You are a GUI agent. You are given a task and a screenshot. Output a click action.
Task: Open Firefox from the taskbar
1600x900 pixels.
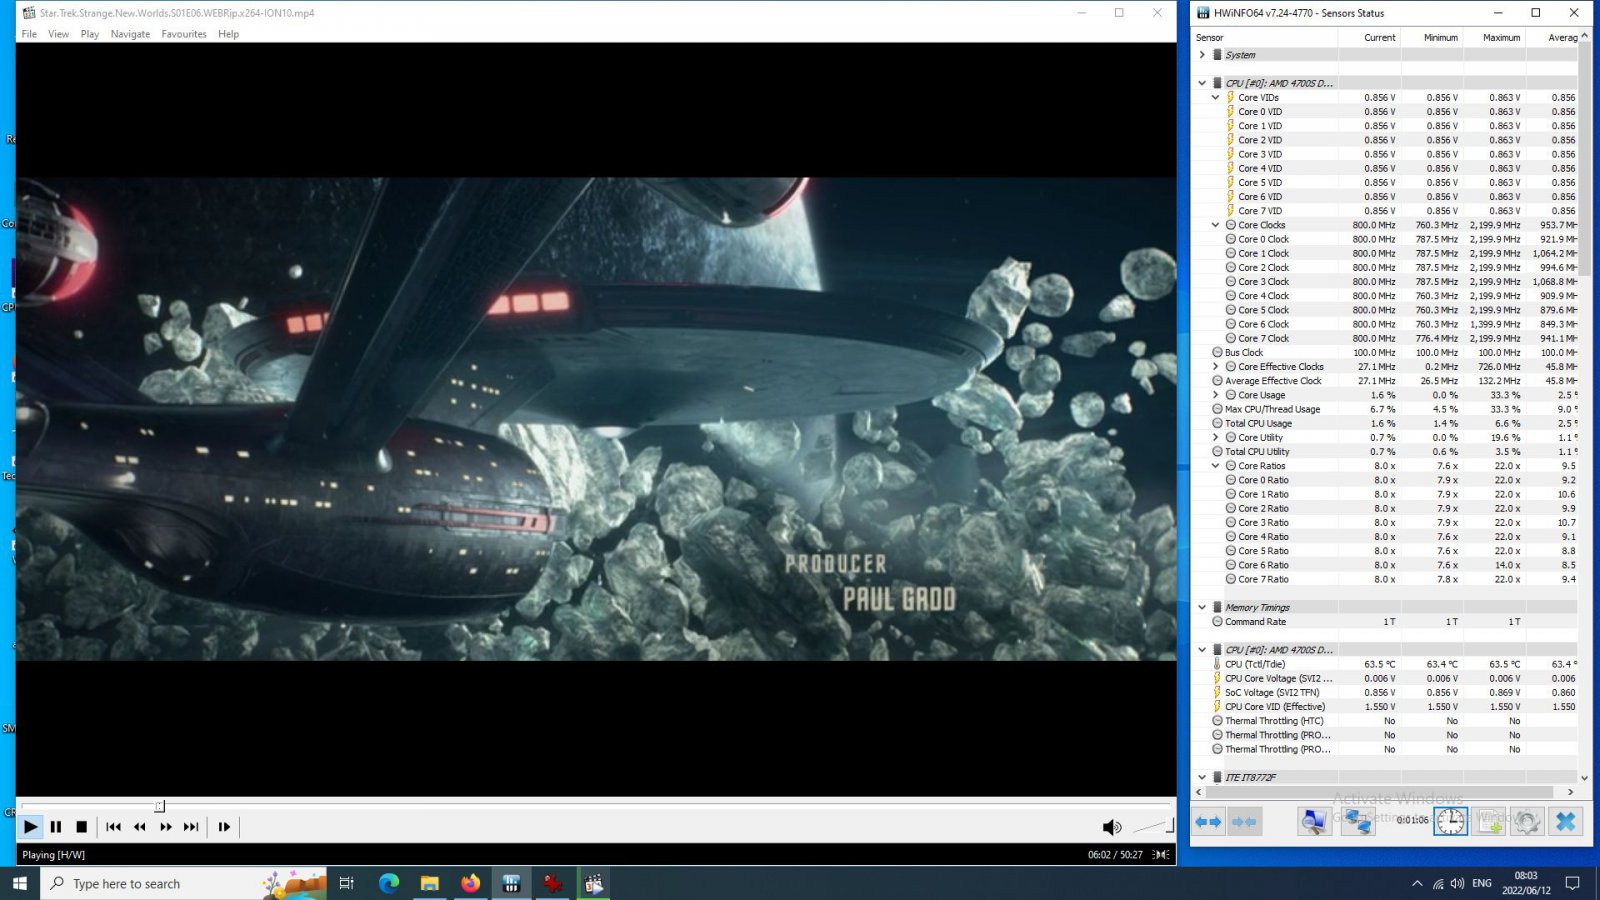click(x=471, y=883)
